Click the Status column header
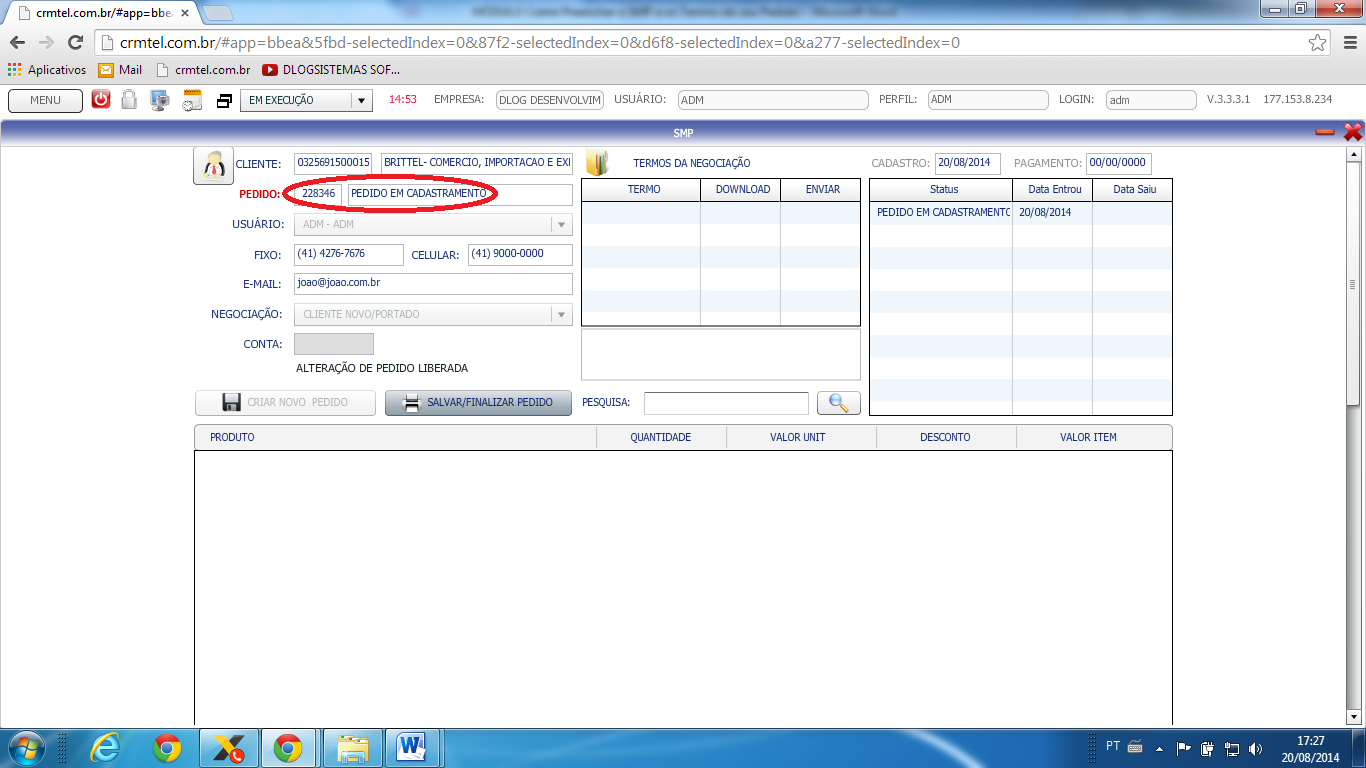This screenshot has width=1366, height=768. point(941,190)
